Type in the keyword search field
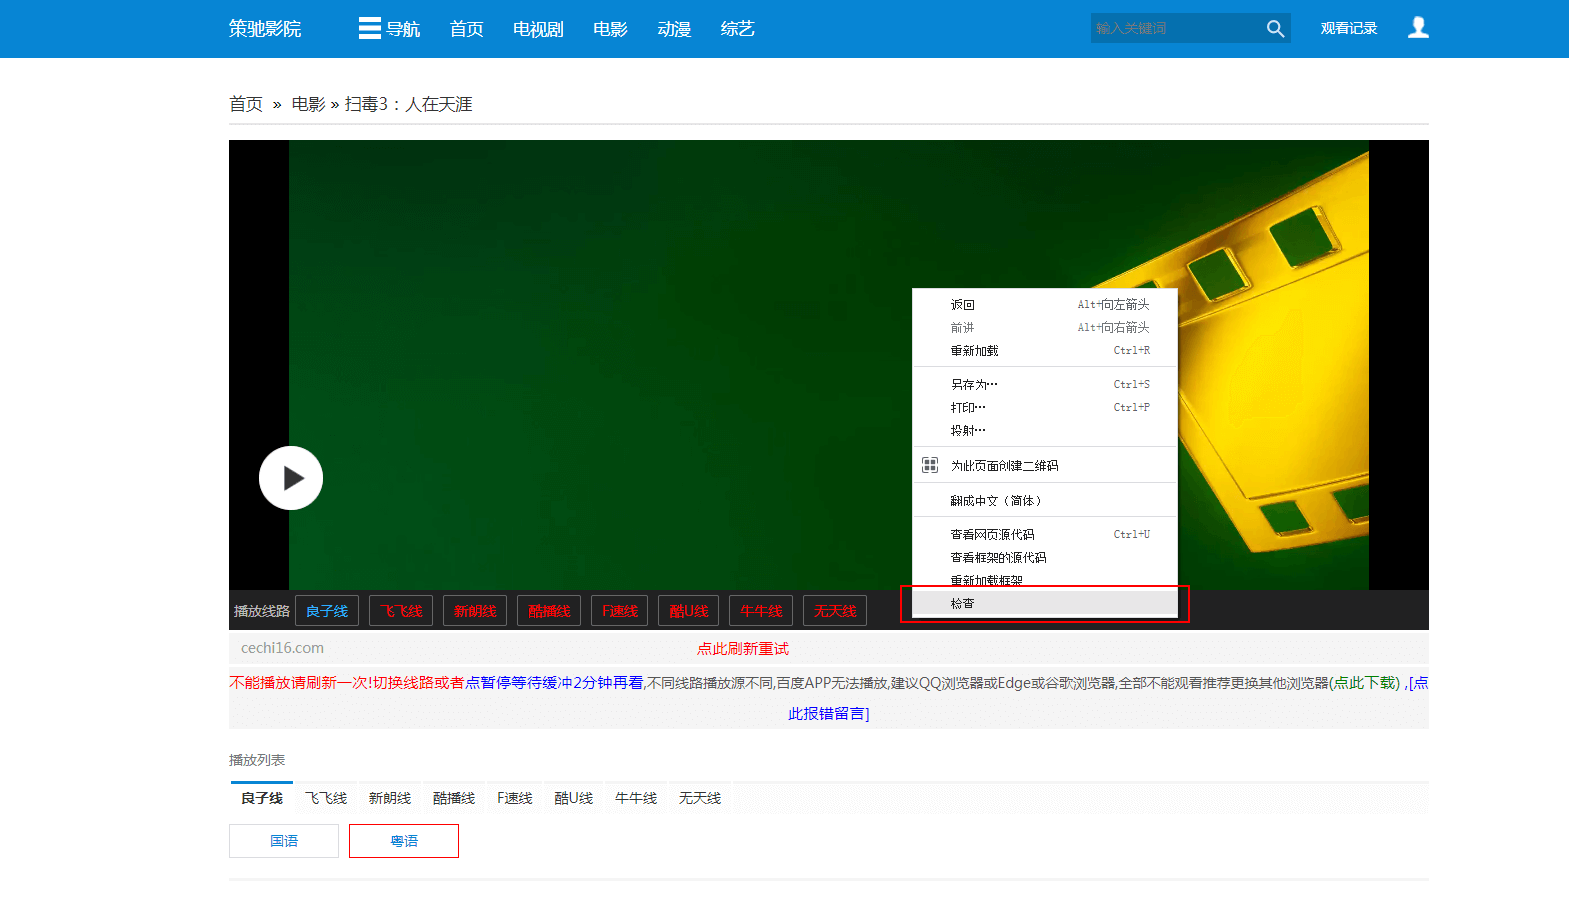Image resolution: width=1569 pixels, height=897 pixels. (x=1175, y=28)
